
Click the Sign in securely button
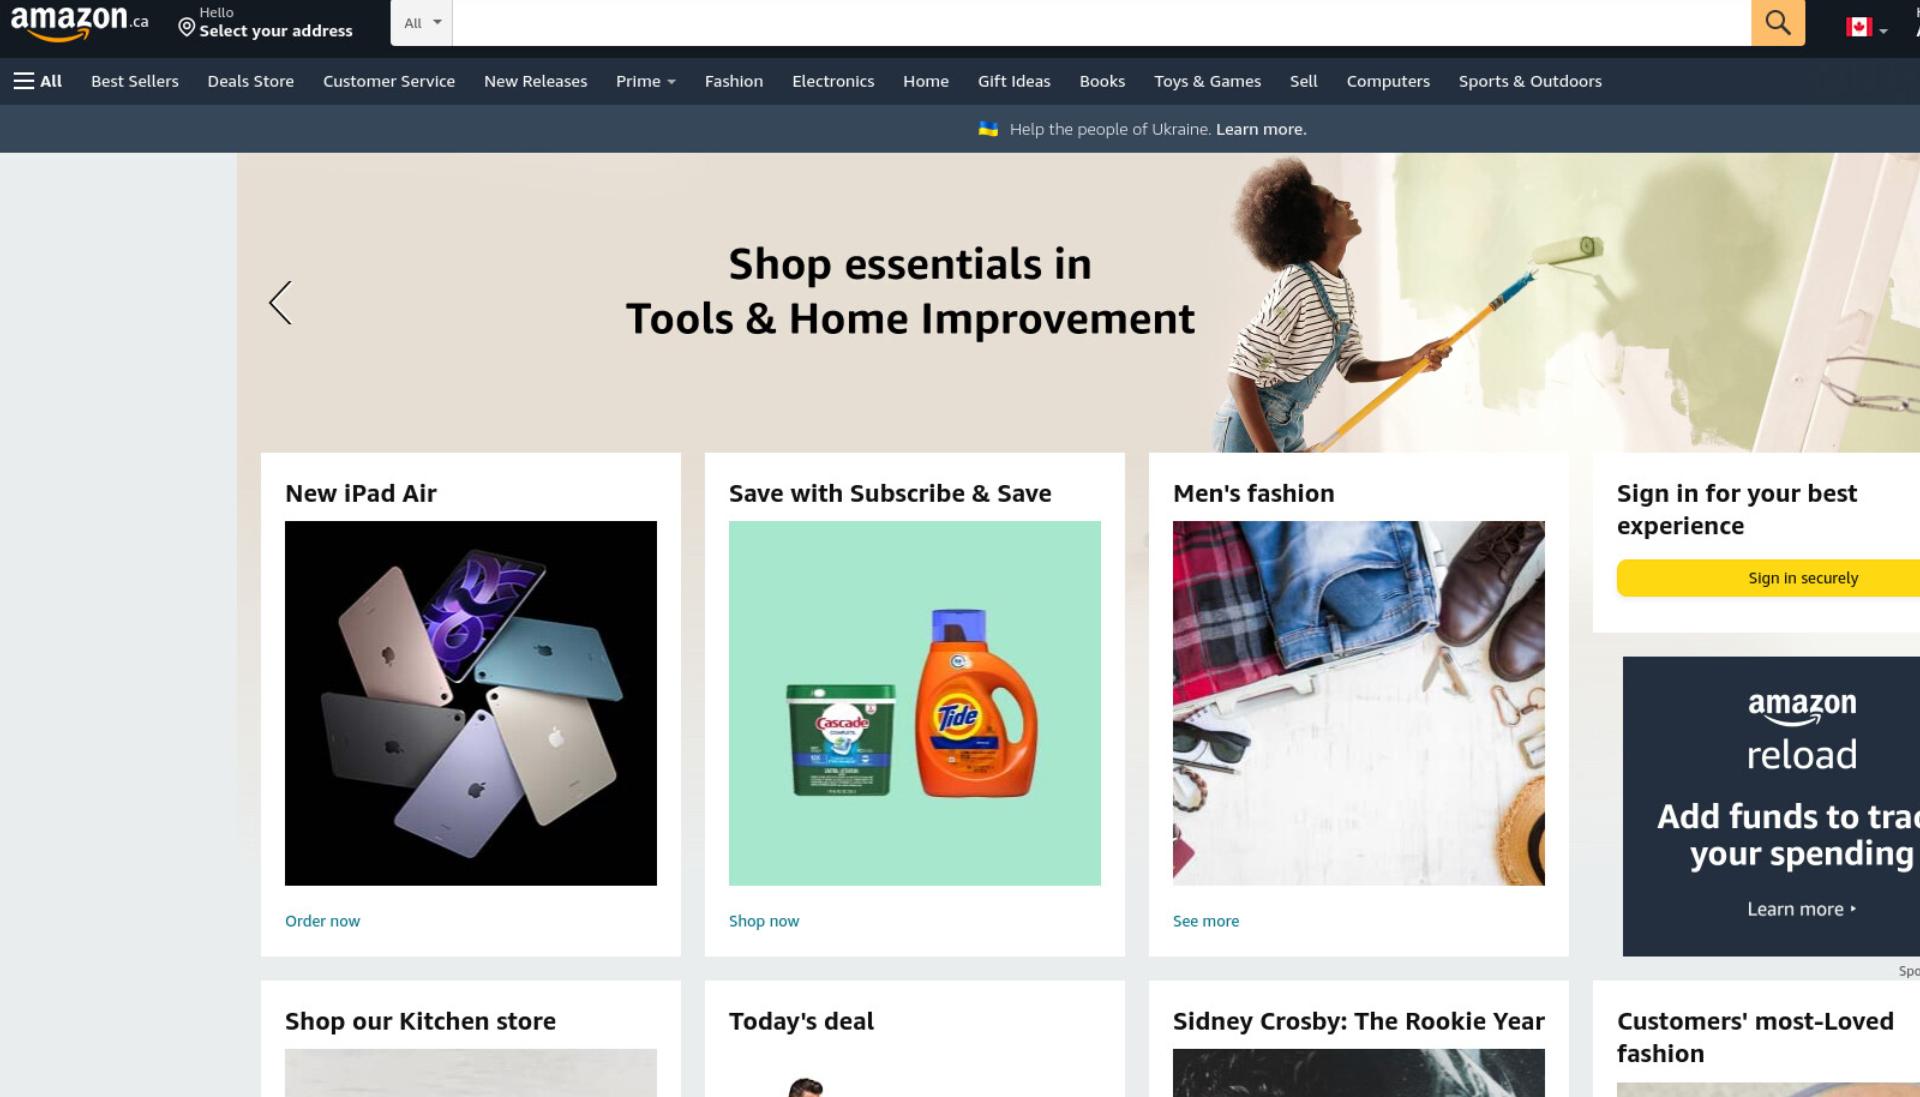[x=1768, y=578]
